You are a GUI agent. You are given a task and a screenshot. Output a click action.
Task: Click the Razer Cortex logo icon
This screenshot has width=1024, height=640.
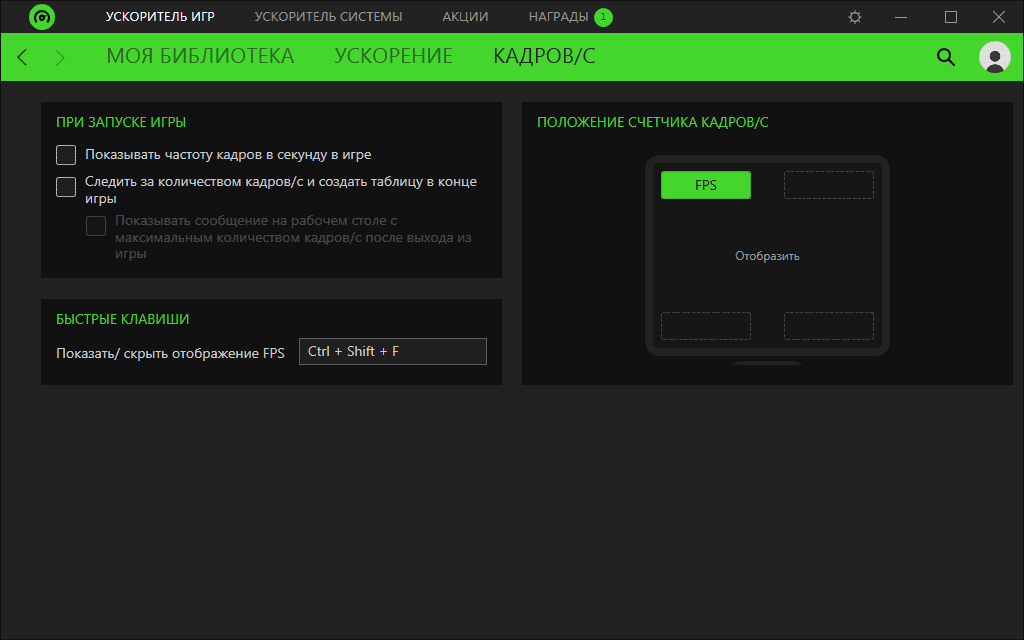[x=42, y=17]
